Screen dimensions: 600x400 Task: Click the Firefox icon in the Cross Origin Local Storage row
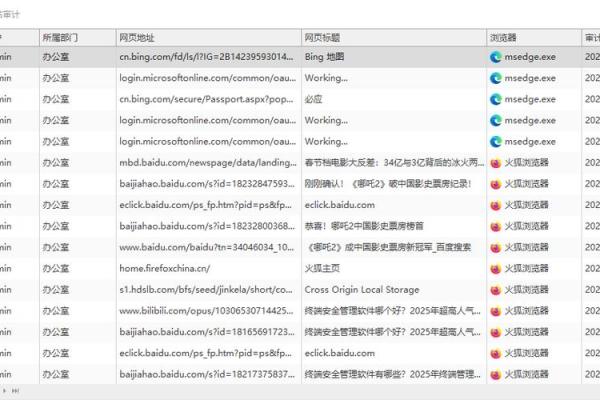[x=496, y=290]
